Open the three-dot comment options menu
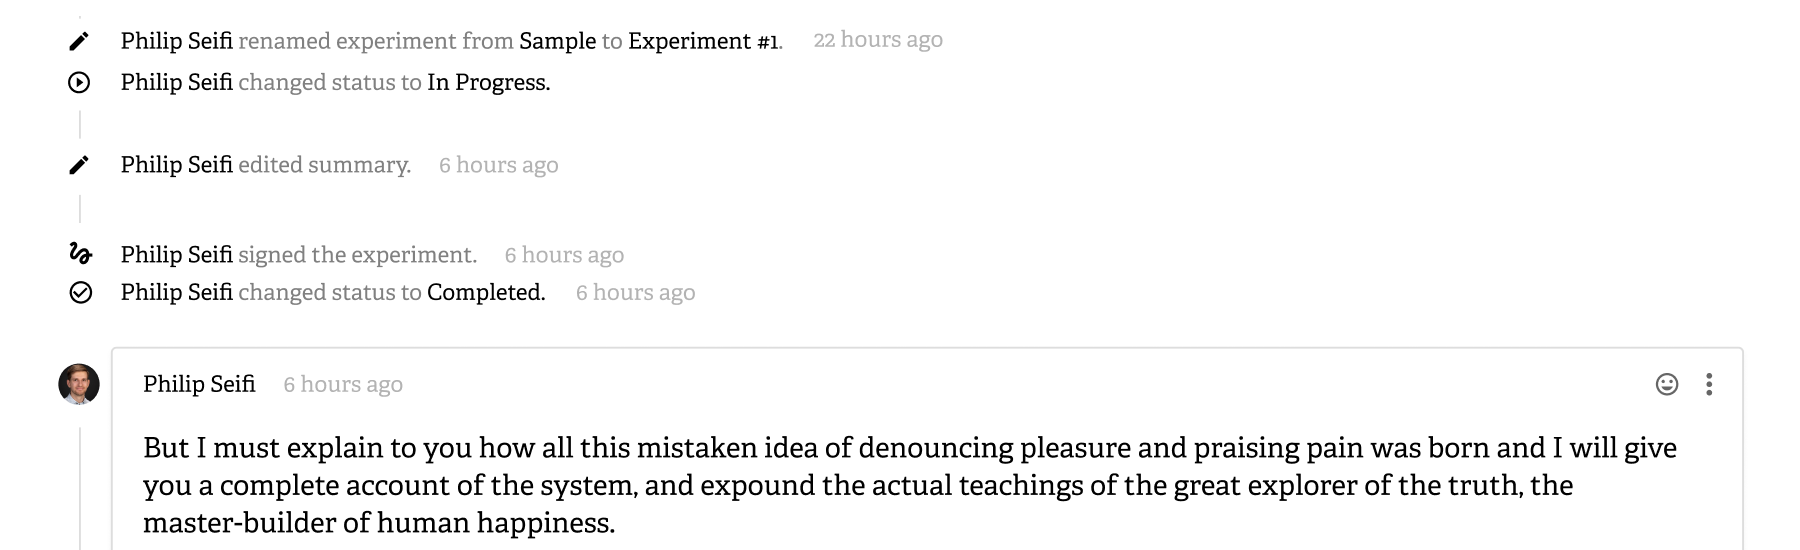The image size is (1800, 550). click(x=1709, y=384)
